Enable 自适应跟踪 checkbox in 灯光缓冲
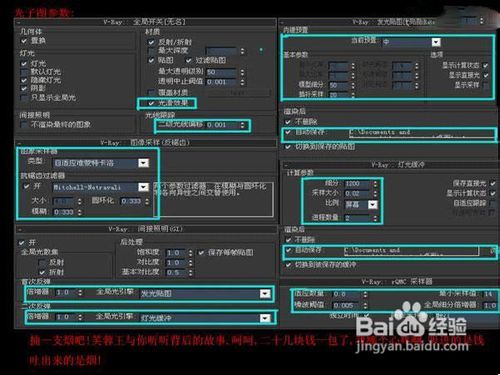 tap(493, 203)
